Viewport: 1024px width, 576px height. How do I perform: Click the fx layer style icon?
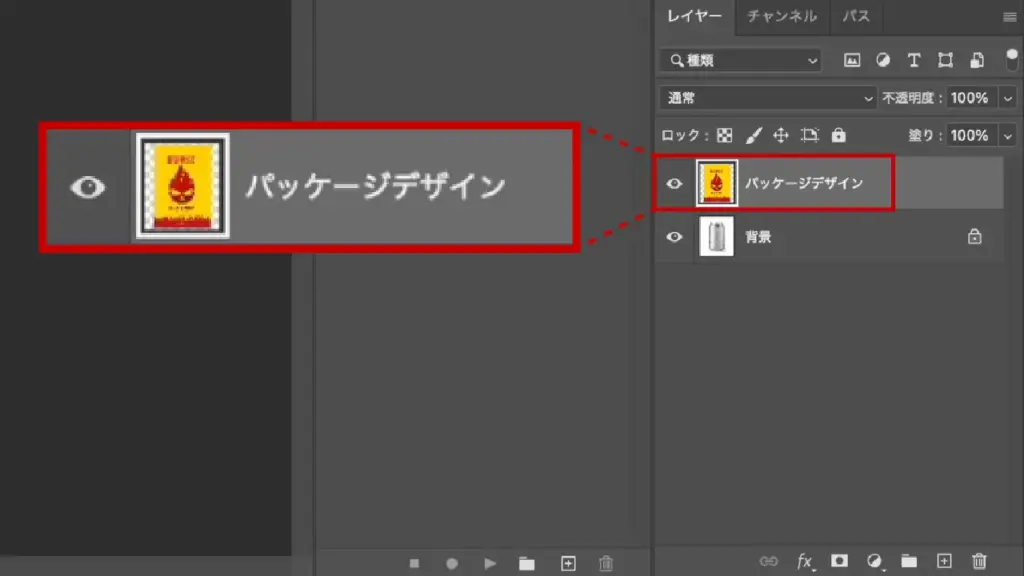click(805, 561)
